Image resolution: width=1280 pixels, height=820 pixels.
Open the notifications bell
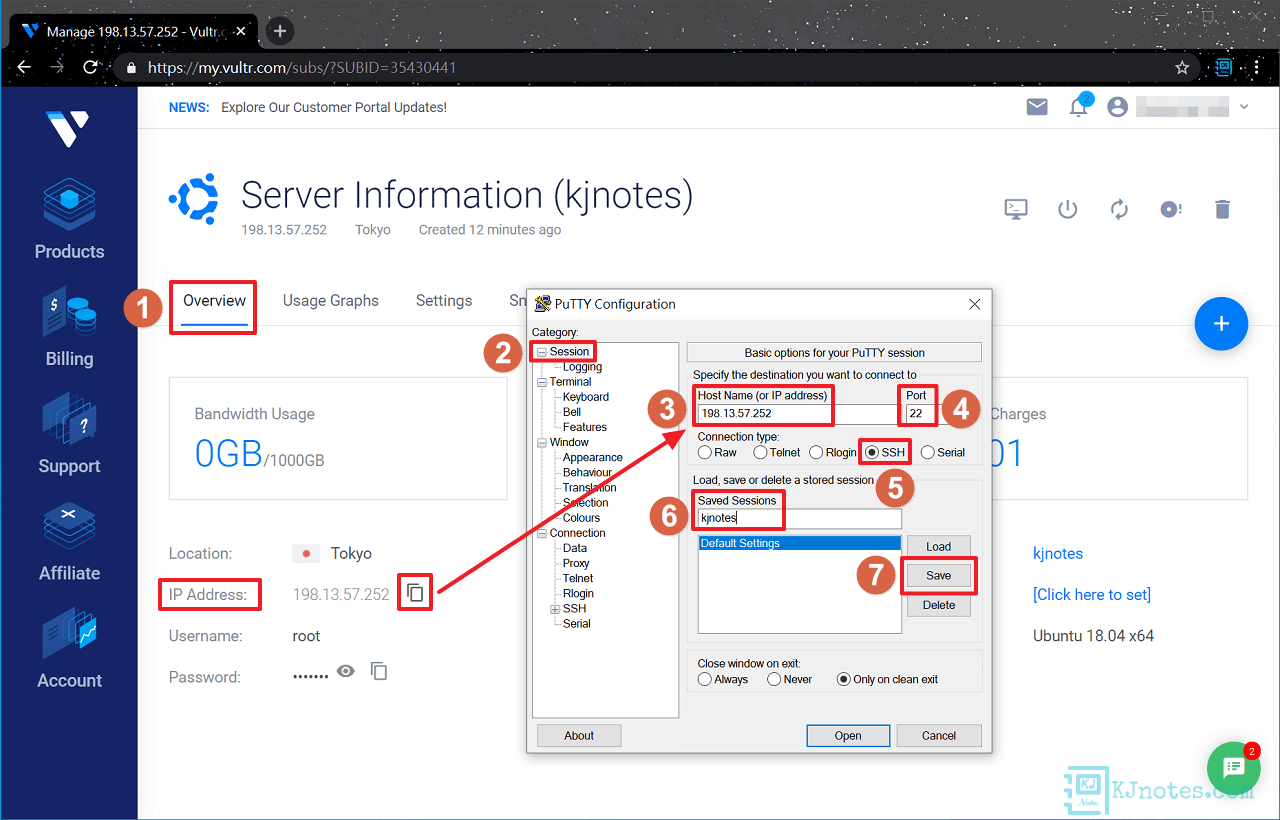point(1078,107)
